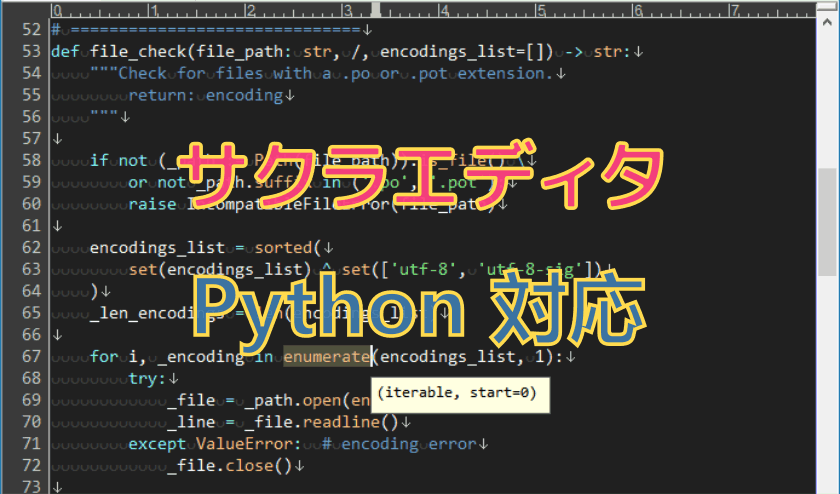The height and width of the screenshot is (494, 840).
Task: Click highlighted 'enumerate' on line 67
Action: pyautogui.click(x=327, y=356)
